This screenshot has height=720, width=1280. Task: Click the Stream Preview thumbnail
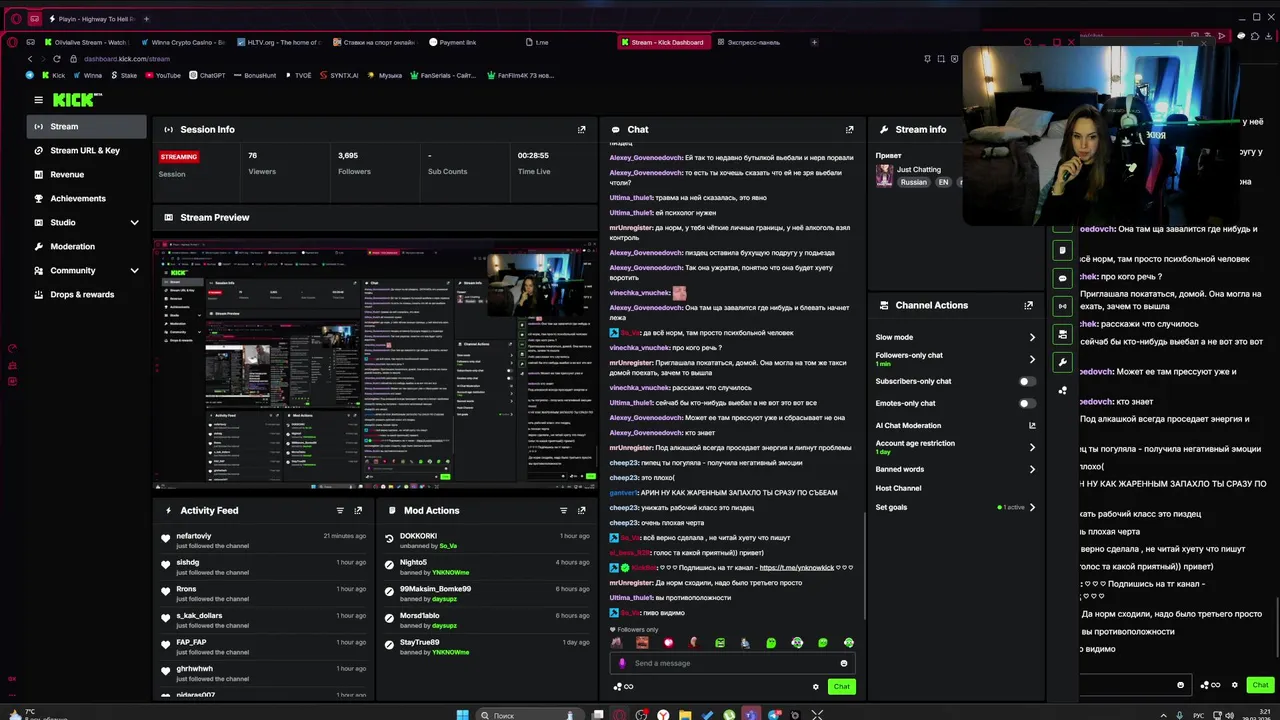point(375,363)
